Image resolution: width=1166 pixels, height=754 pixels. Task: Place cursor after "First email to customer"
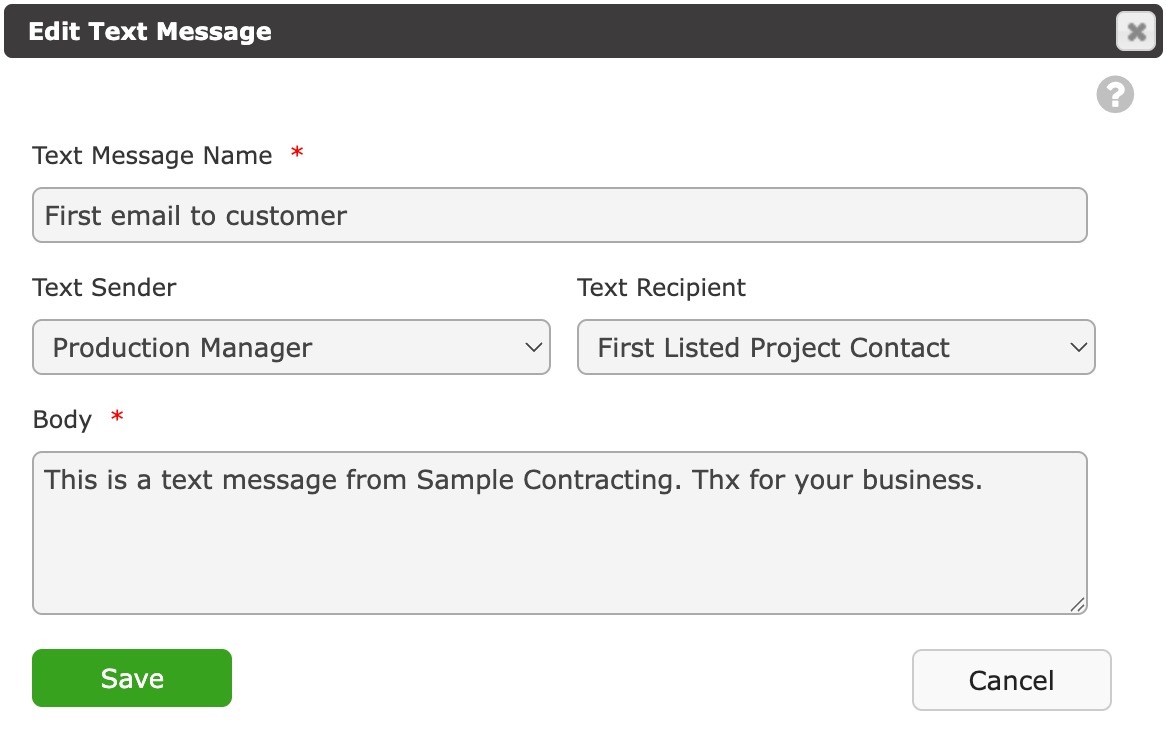[349, 216]
